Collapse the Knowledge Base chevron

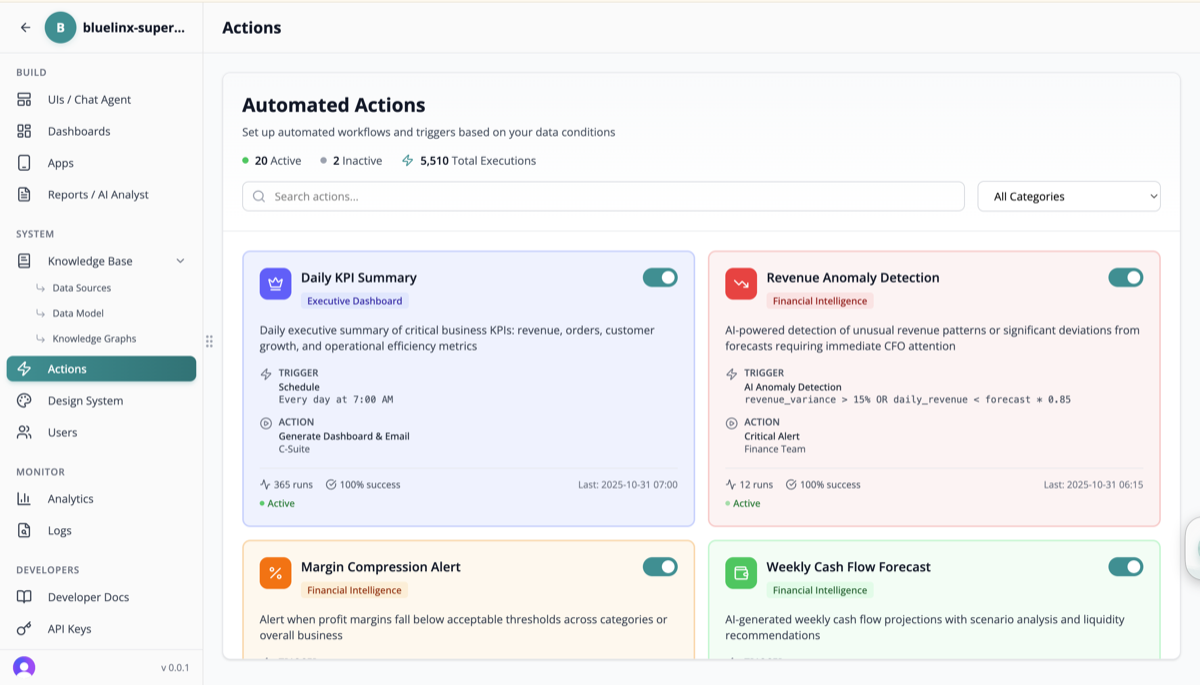180,261
